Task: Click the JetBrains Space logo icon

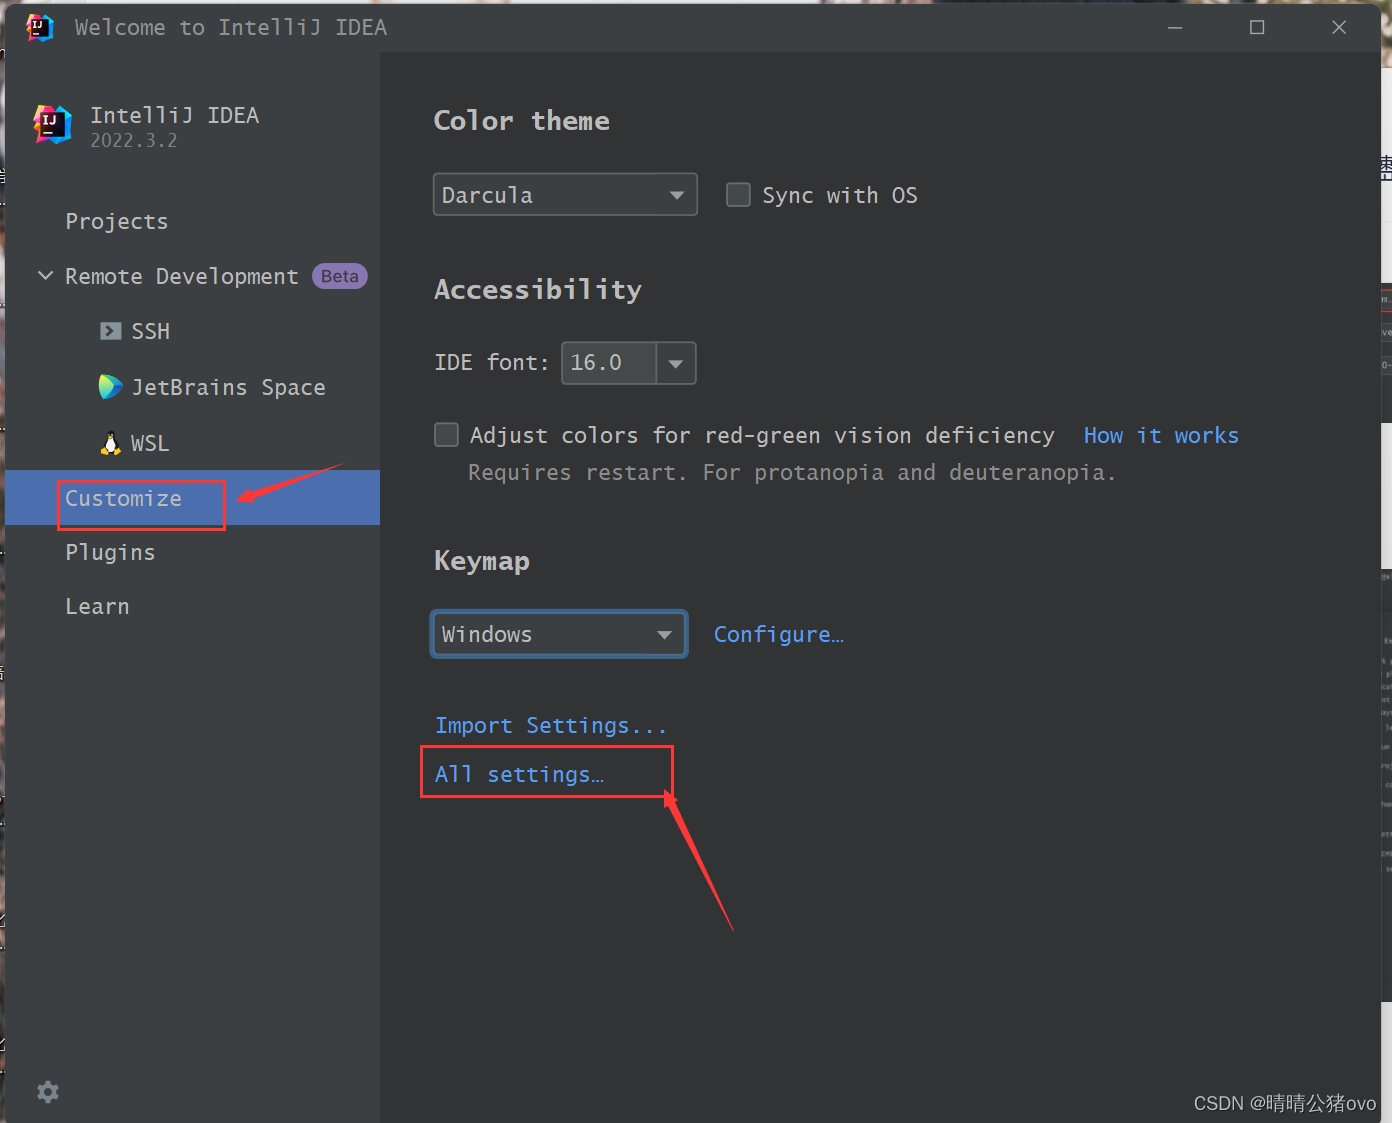Action: tap(110, 387)
